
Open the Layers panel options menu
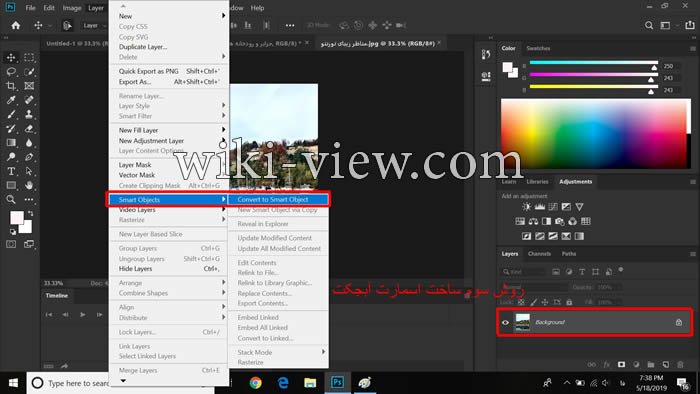[x=693, y=253]
